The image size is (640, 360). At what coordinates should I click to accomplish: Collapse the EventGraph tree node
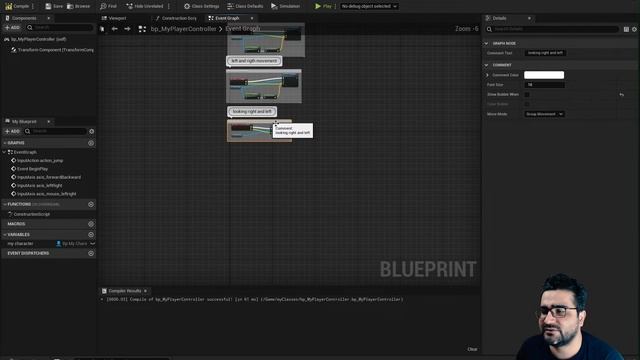click(x=4, y=152)
